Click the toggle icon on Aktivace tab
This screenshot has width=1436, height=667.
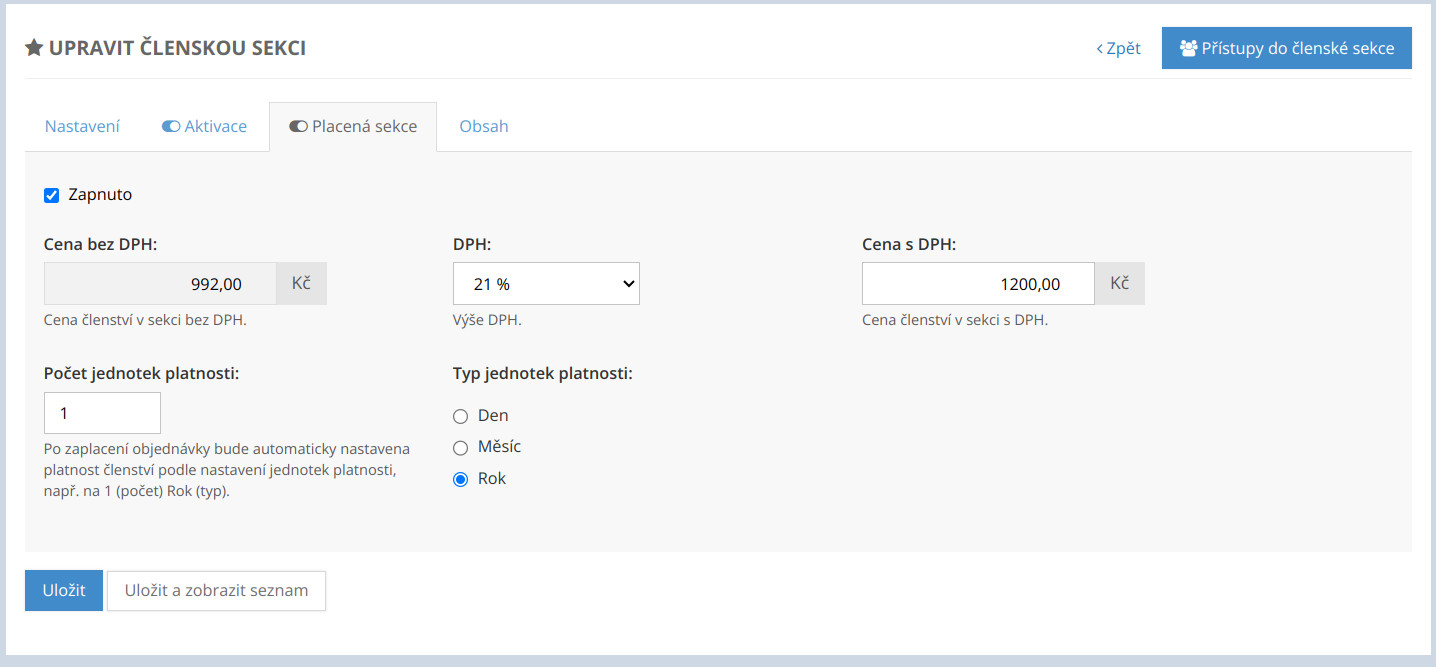point(171,127)
